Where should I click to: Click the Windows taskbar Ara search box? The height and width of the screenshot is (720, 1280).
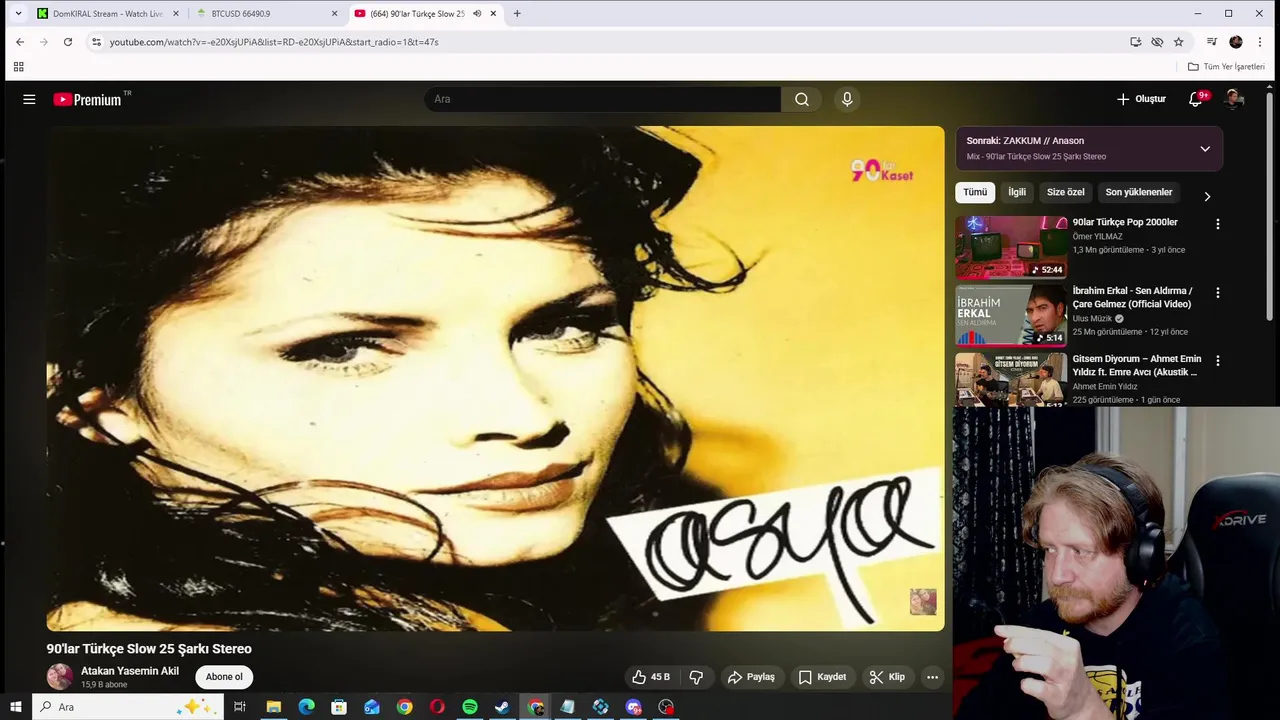point(127,707)
